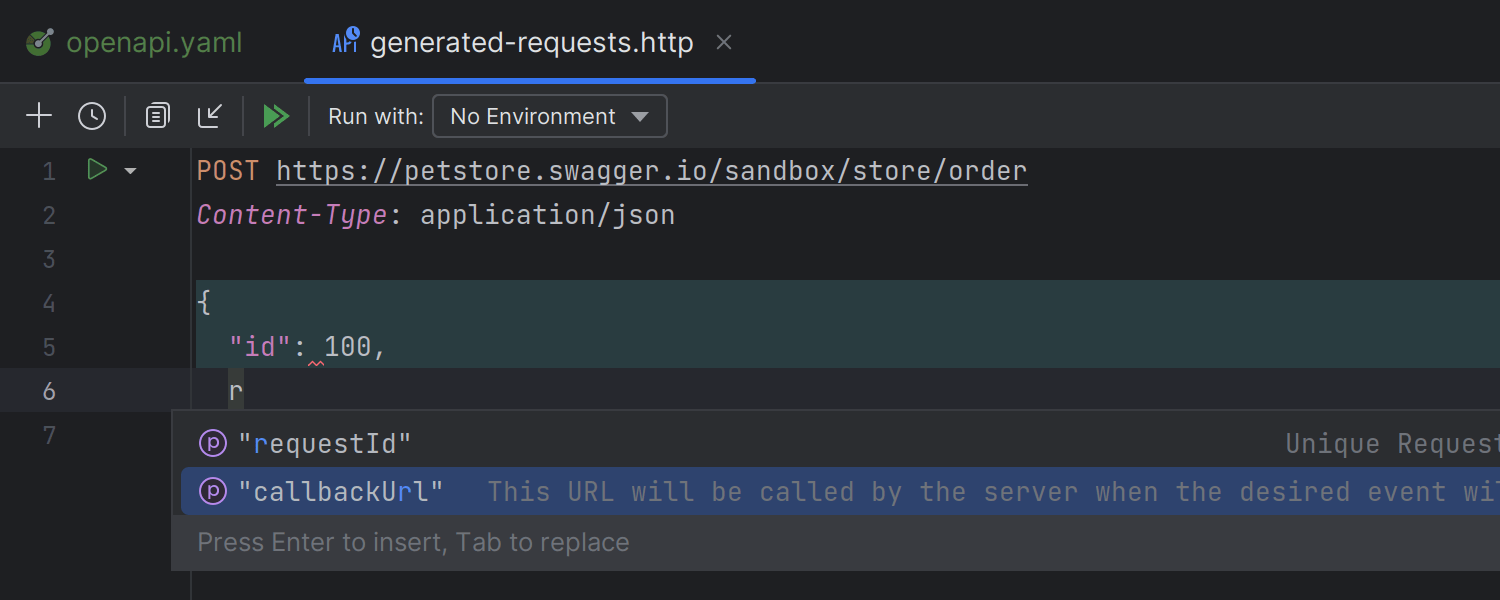Screen dimensions: 1500x600
Task: Convert cURL using the import arrow icon
Action: coord(210,115)
